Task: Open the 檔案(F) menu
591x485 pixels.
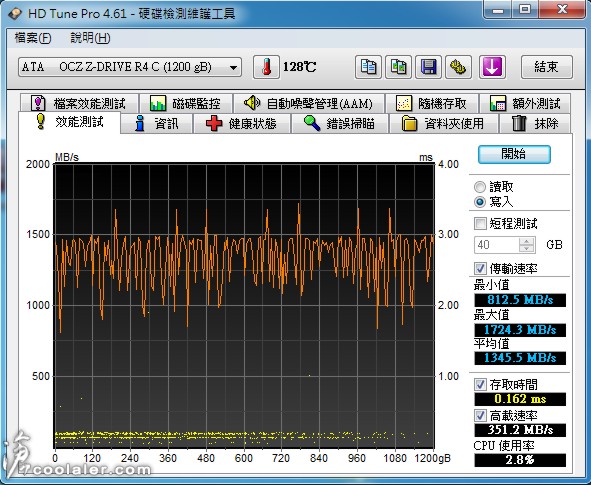Action: tap(33, 38)
